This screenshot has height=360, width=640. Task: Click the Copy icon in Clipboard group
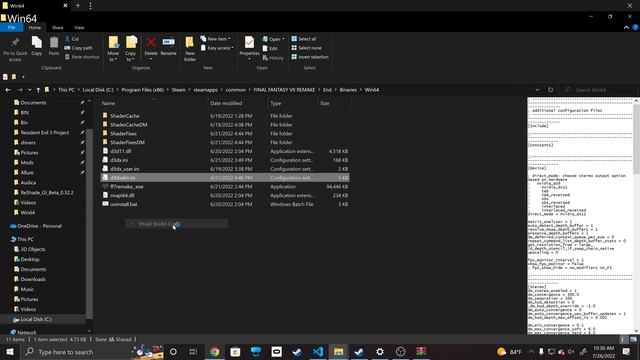pos(37,46)
